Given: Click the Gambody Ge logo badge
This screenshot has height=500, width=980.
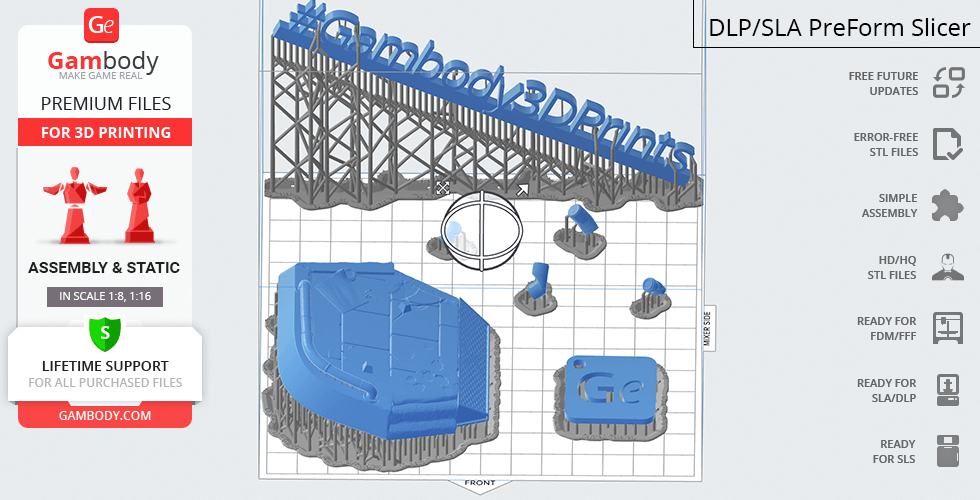Looking at the screenshot, I should pyautogui.click(x=103, y=26).
